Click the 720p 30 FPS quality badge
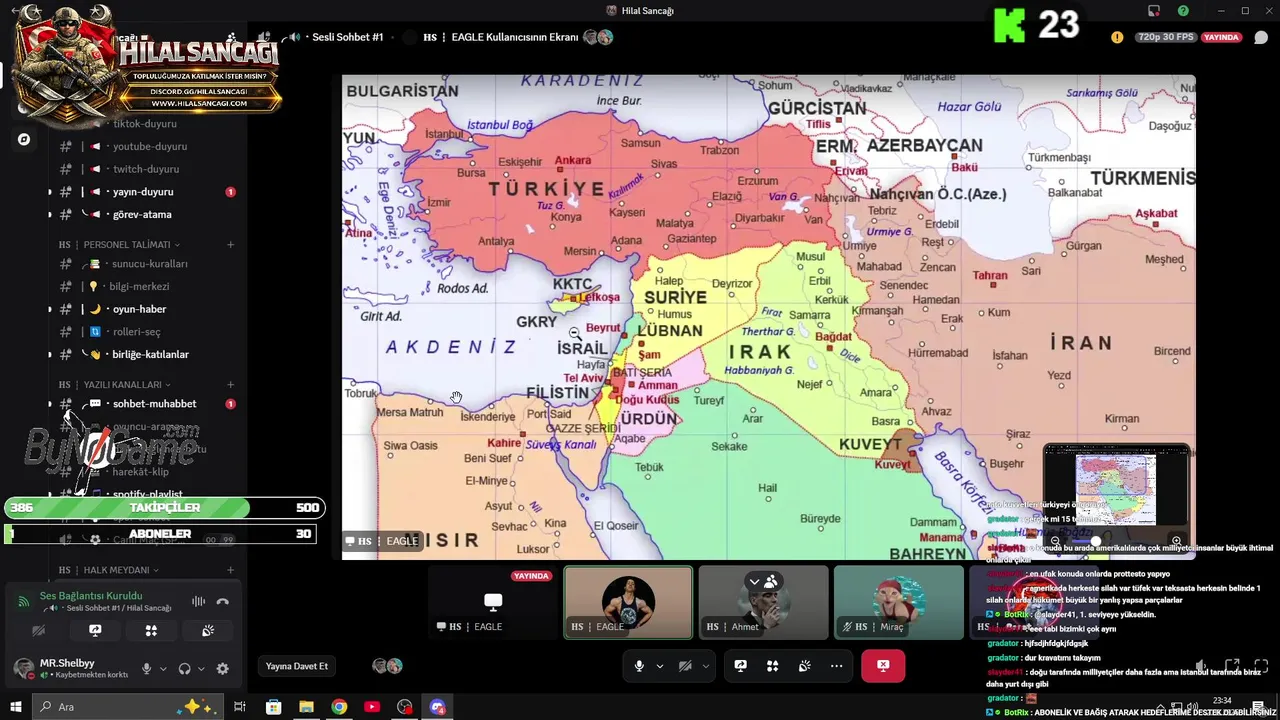 click(x=1166, y=37)
